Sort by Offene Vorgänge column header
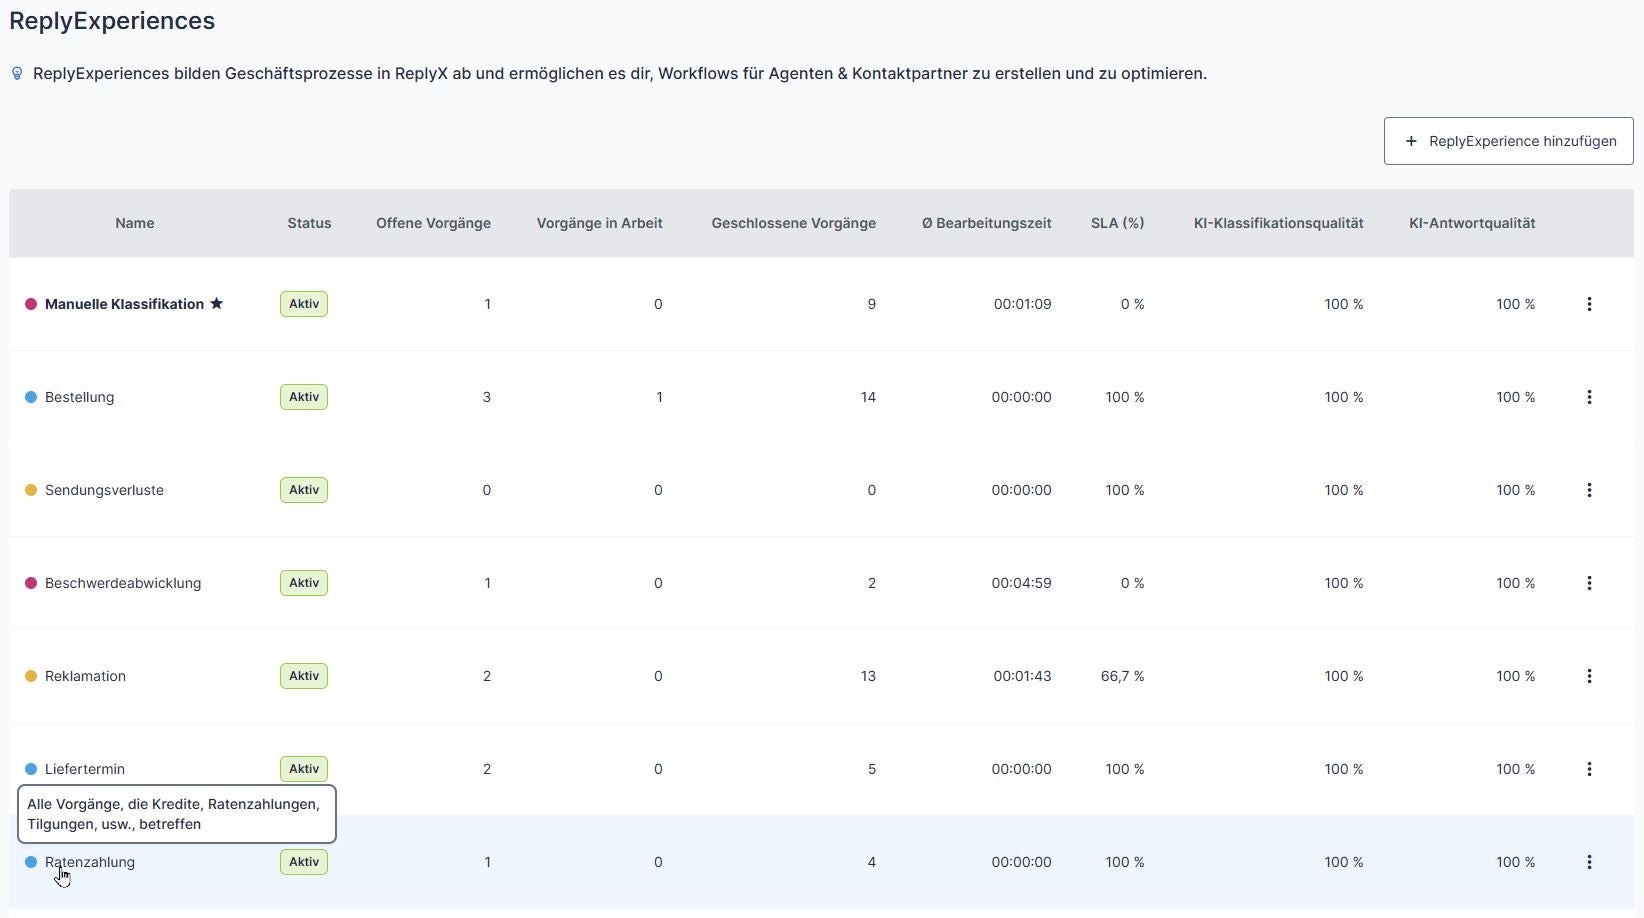Screen dimensions: 1644x918 coord(433,223)
